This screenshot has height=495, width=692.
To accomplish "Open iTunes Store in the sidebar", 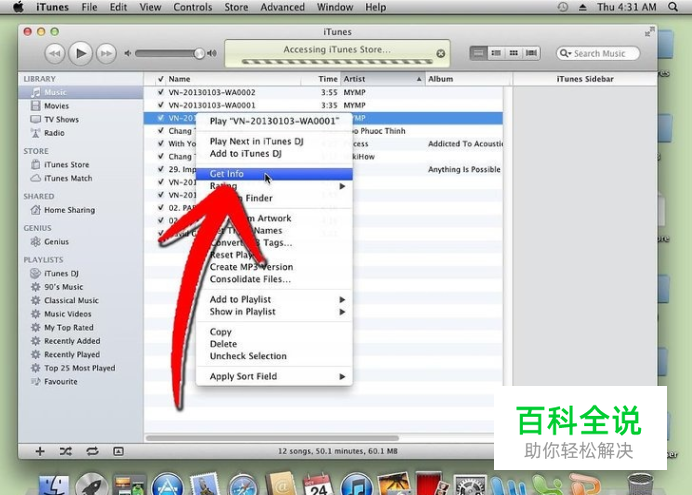I will (81, 165).
